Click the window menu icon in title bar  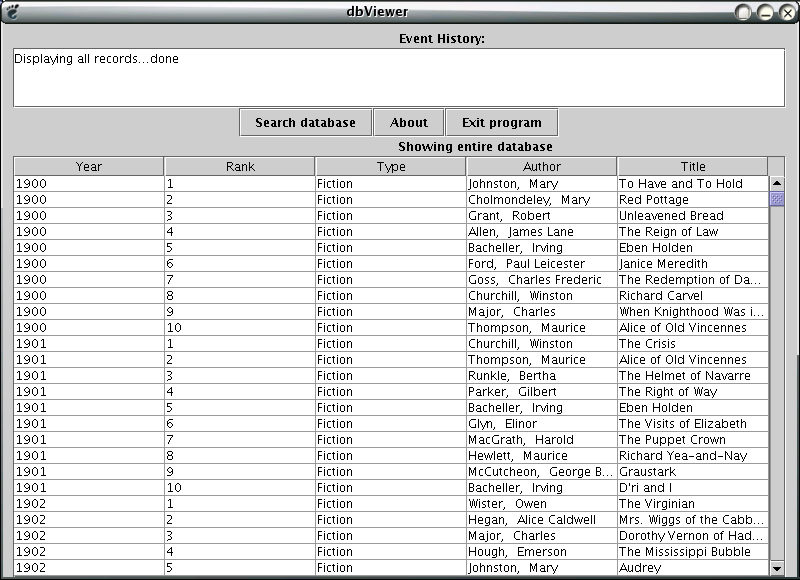point(11,11)
